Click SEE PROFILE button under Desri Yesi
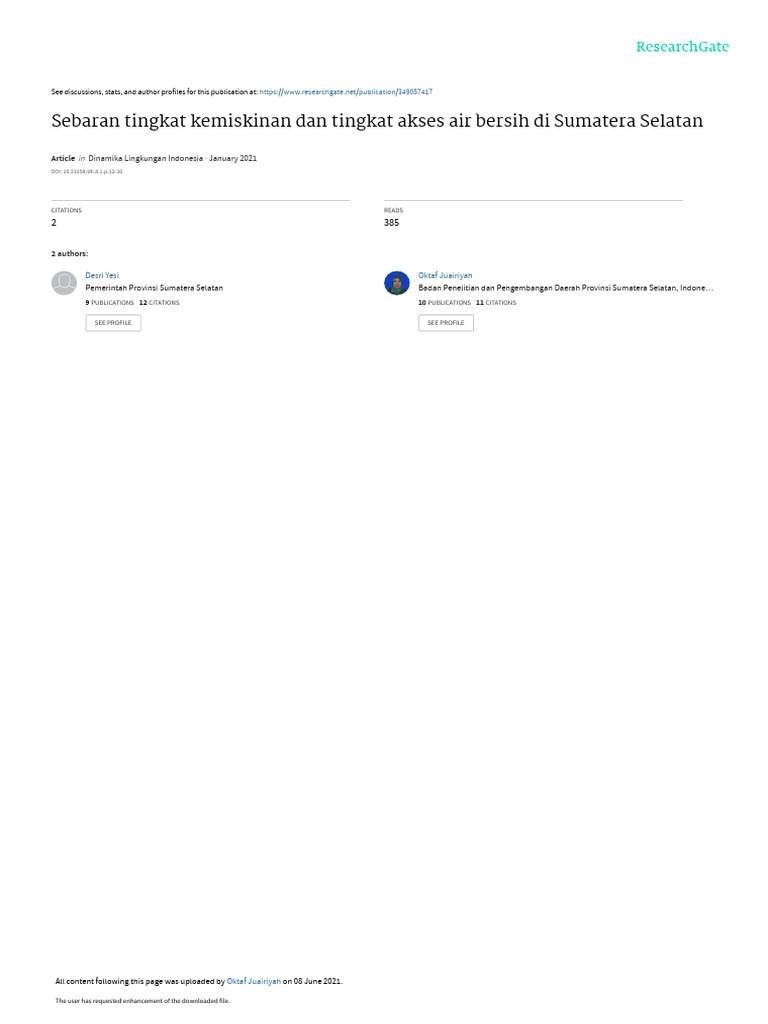Viewport: 768px width, 1024px height. (x=113, y=323)
